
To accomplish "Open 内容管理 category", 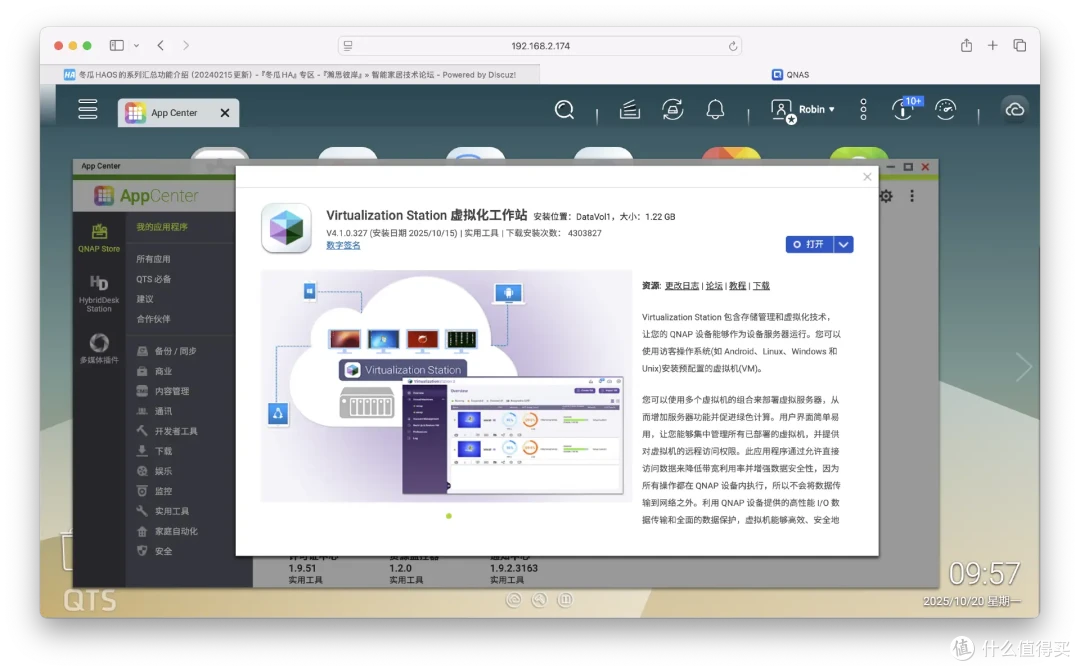I will click(163, 391).
